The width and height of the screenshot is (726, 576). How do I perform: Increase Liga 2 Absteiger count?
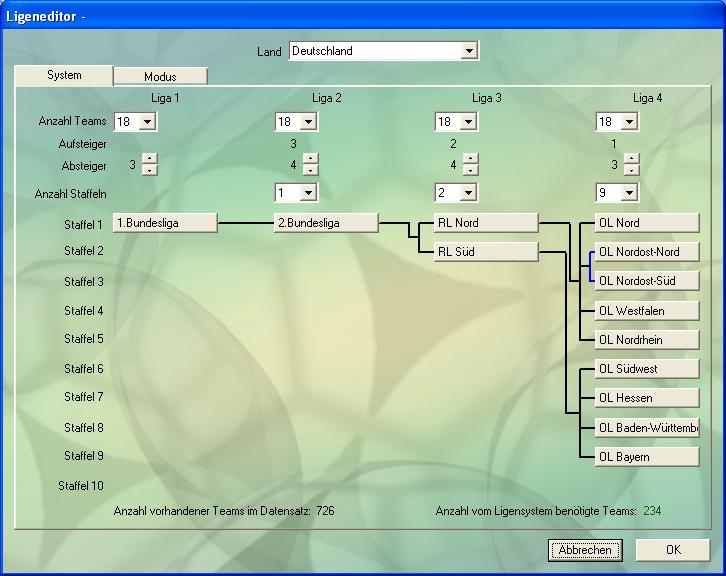(x=310, y=159)
